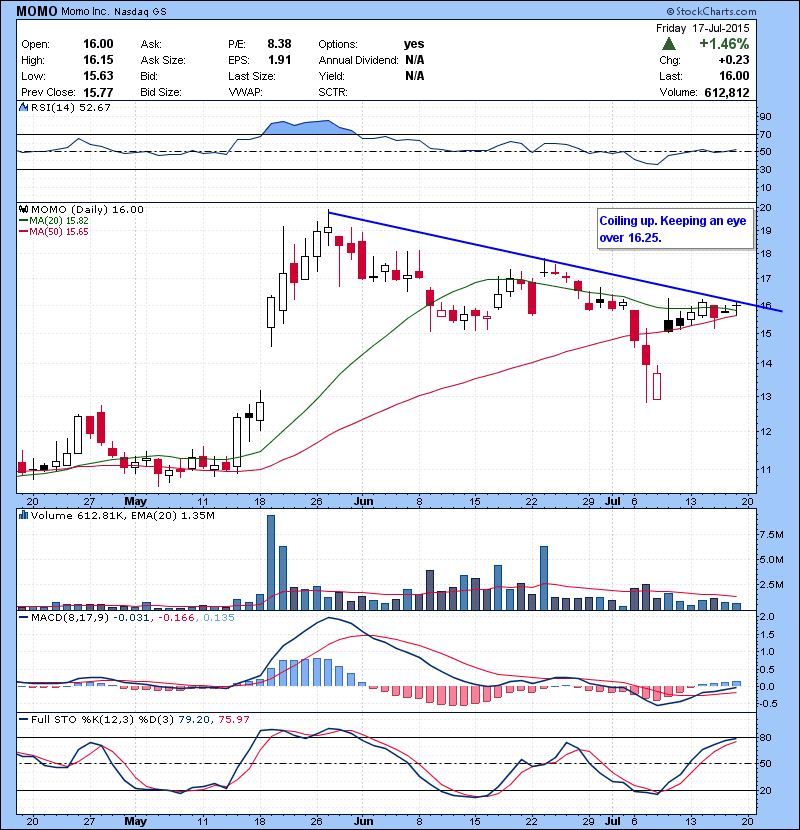Viewport: 800px width, 830px height.
Task: Click the stochastic %D value 75.97
Action: click(x=233, y=719)
